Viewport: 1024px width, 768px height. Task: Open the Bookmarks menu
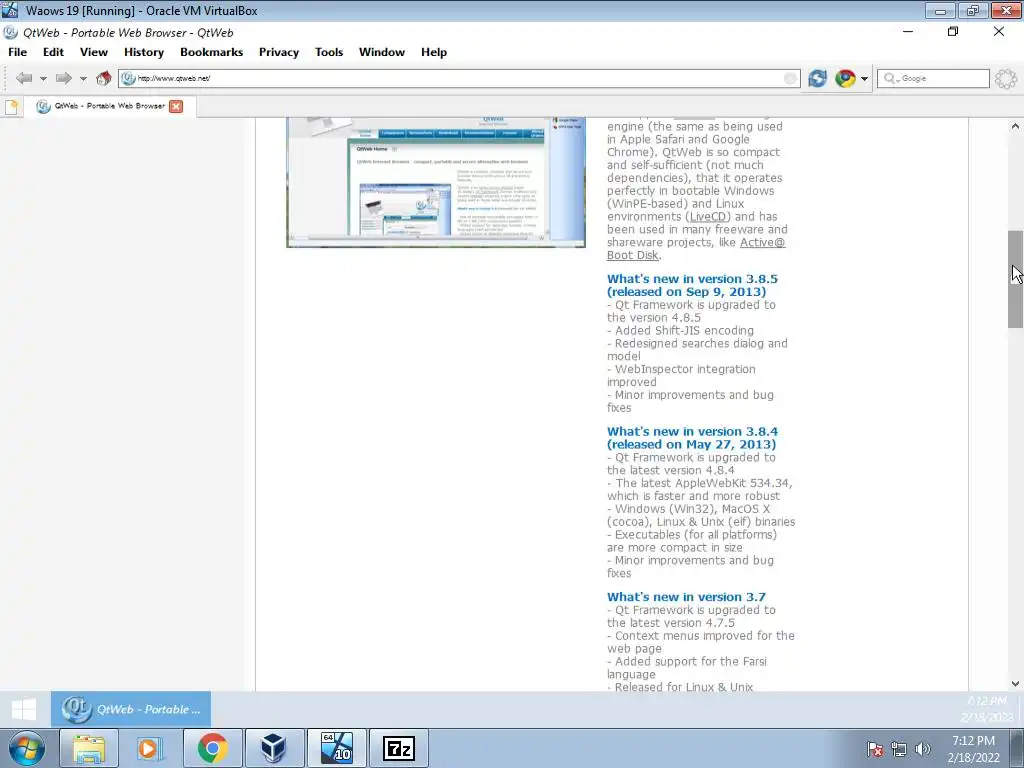click(211, 52)
